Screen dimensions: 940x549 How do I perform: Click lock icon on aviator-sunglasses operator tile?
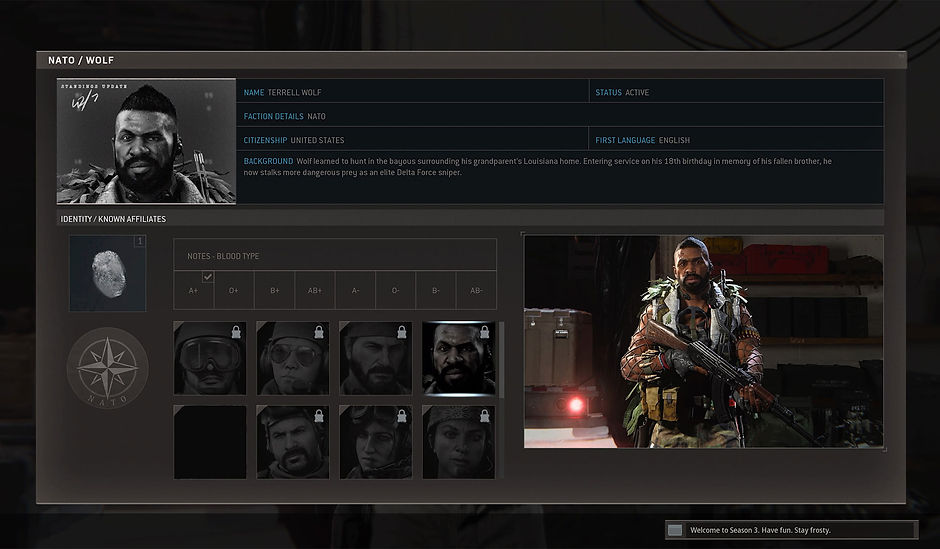pyautogui.click(x=319, y=331)
